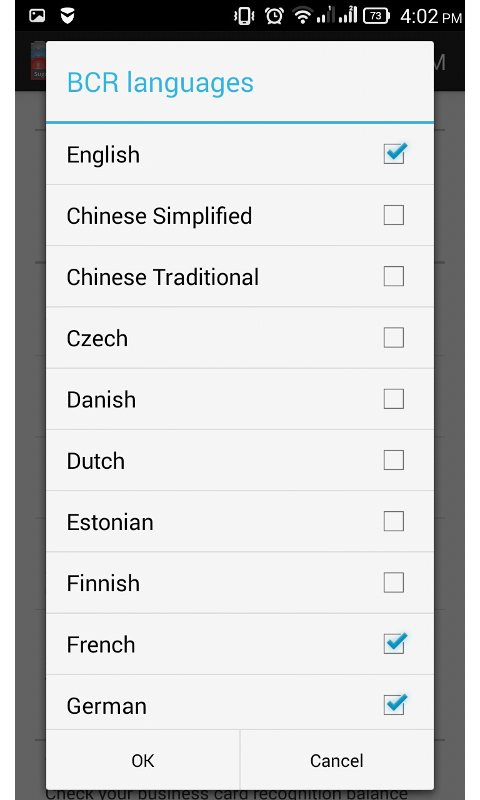
Task: Enable Chinese Simplified checkbox
Action: tap(394, 215)
